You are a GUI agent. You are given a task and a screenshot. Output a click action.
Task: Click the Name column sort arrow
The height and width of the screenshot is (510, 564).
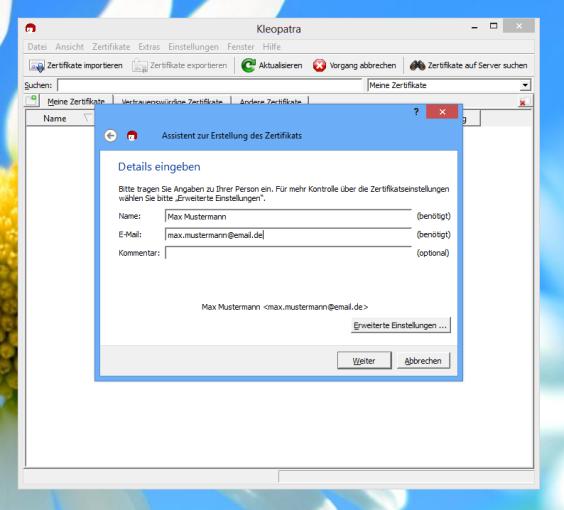[87, 118]
